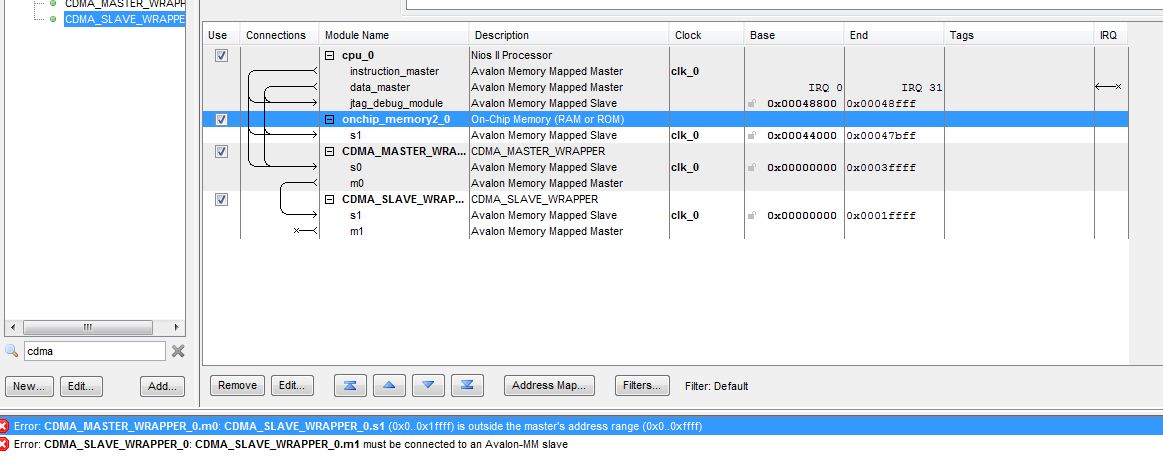The height and width of the screenshot is (464, 1163).
Task: Collapse the cpu_0 module tree
Action: click(x=329, y=56)
